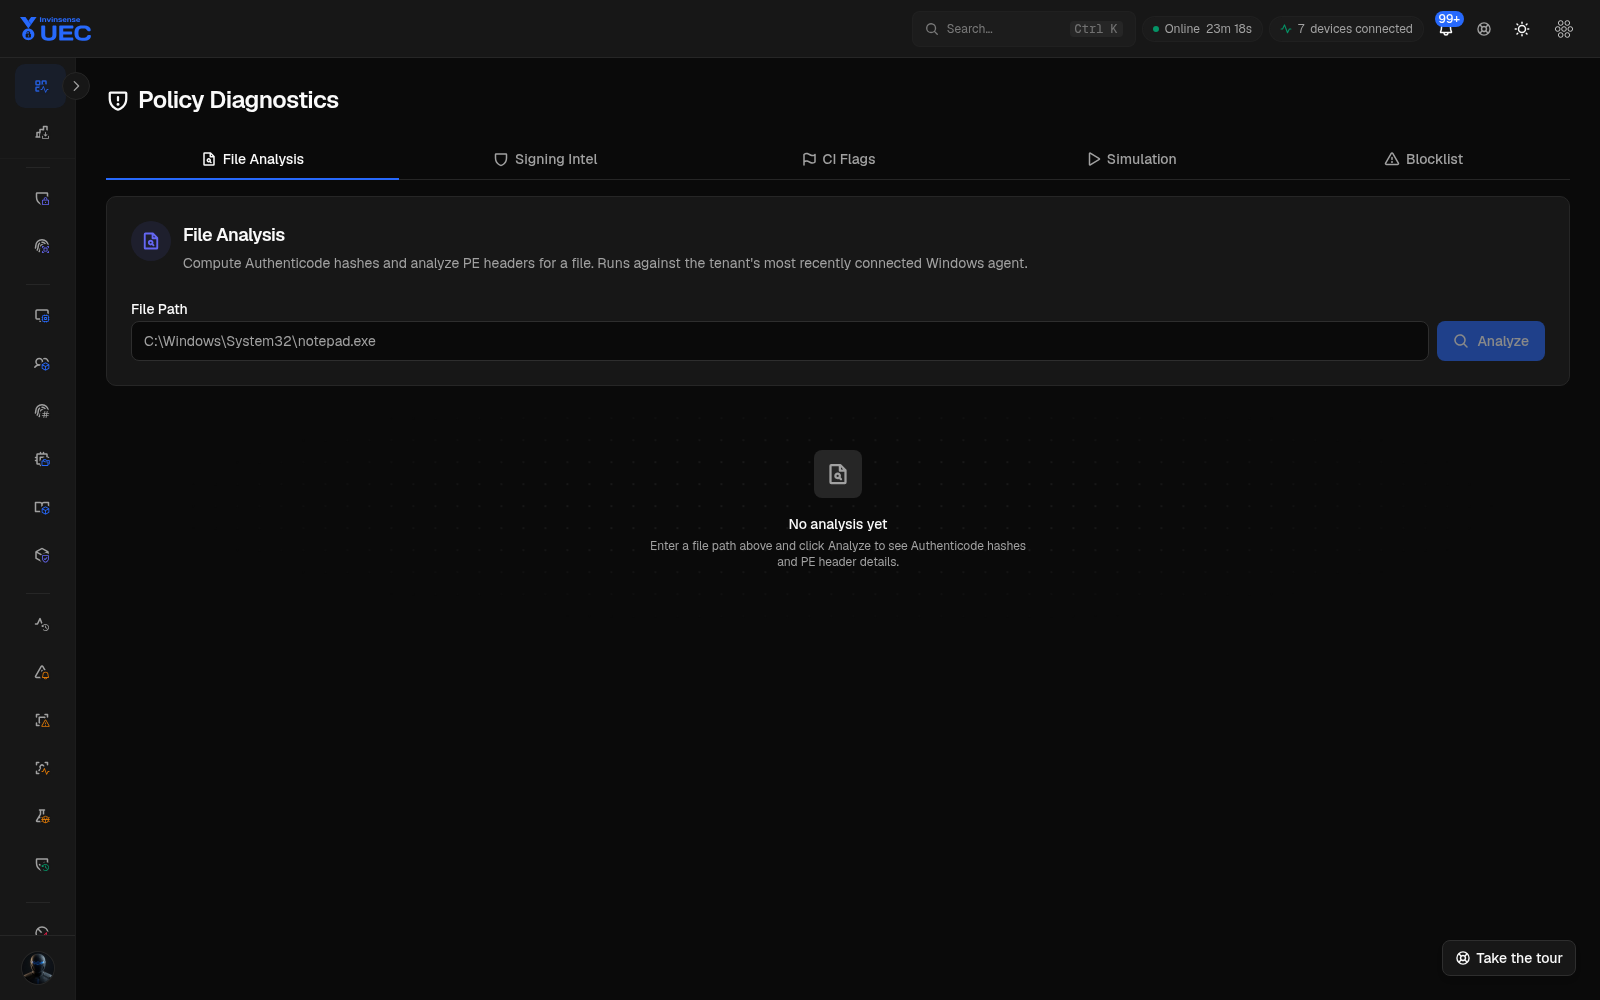Viewport: 1600px width, 1000px height.
Task: Open the CPU chip with folder sidebar icon
Action: [41, 459]
